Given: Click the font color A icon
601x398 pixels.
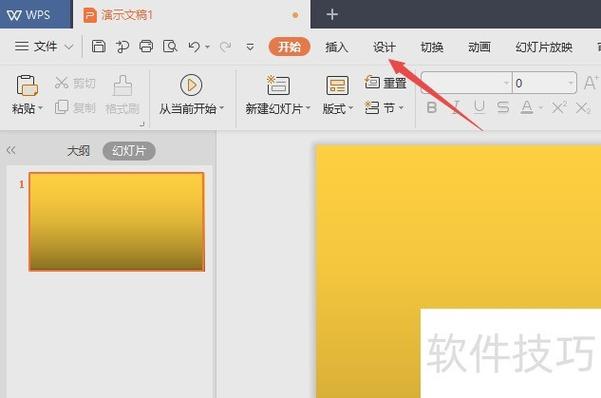Looking at the screenshot, I should (527, 108).
